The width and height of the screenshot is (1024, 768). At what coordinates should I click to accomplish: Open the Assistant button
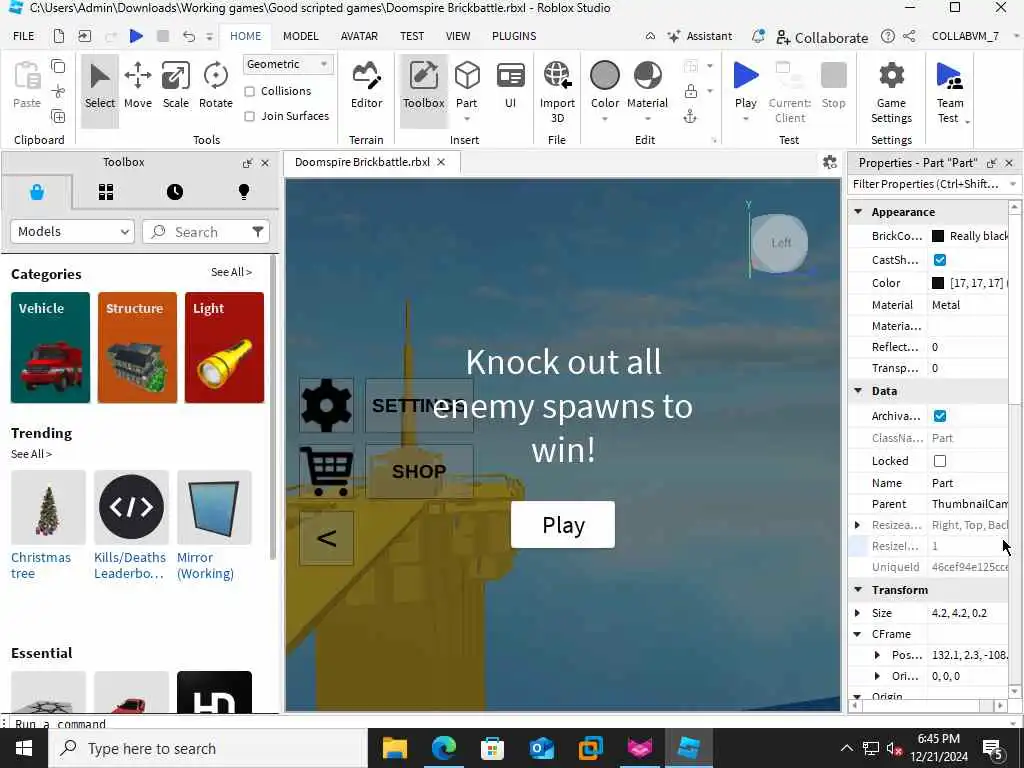coord(699,36)
